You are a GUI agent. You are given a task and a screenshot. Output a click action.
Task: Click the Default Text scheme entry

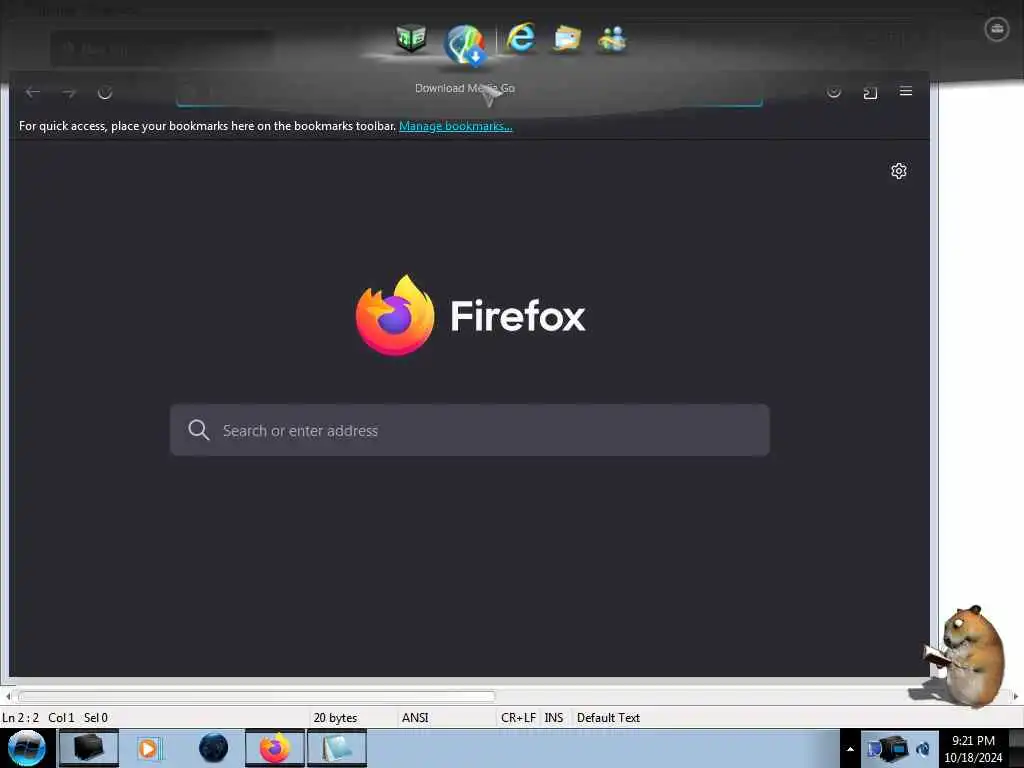[608, 718]
